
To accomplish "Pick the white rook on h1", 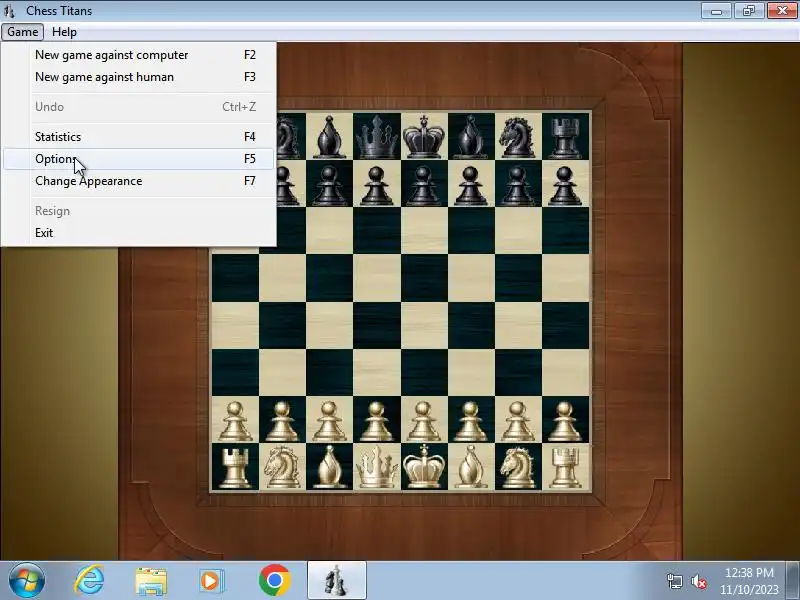I will pyautogui.click(x=565, y=468).
